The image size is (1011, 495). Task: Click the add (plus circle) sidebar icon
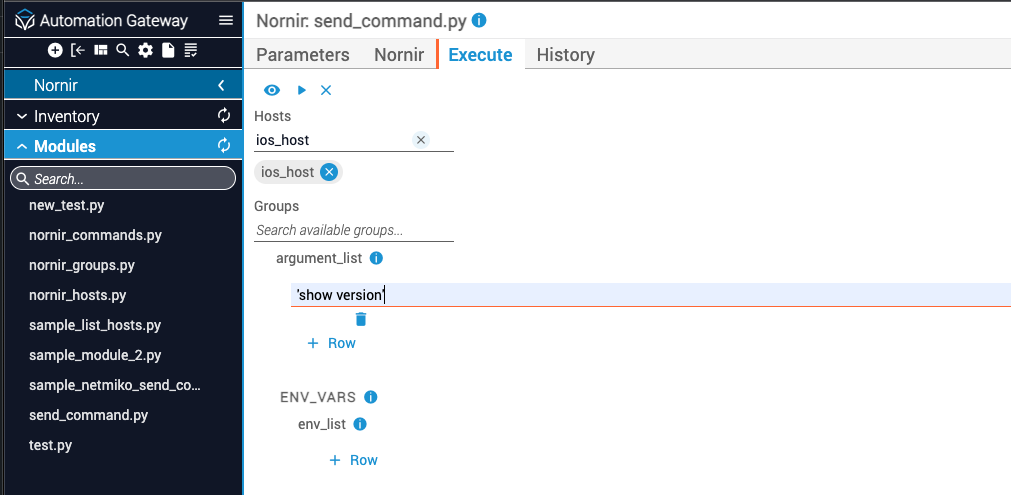pyautogui.click(x=55, y=50)
